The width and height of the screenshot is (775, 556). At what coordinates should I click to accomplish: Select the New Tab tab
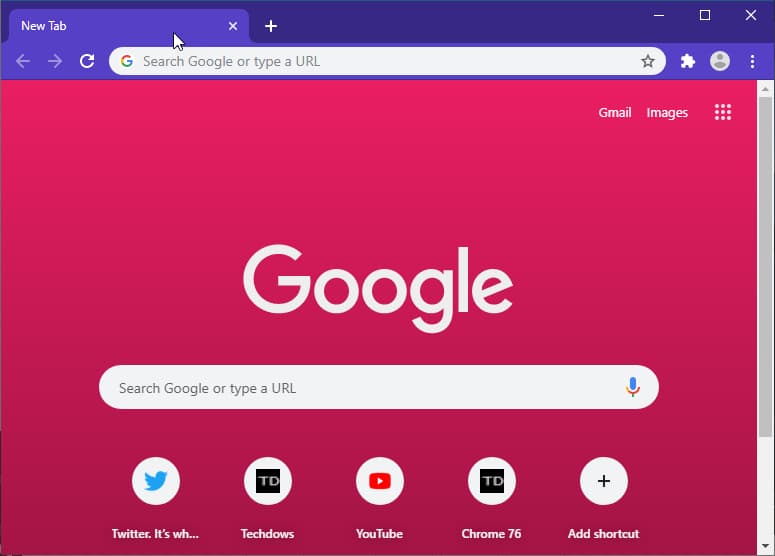129,26
